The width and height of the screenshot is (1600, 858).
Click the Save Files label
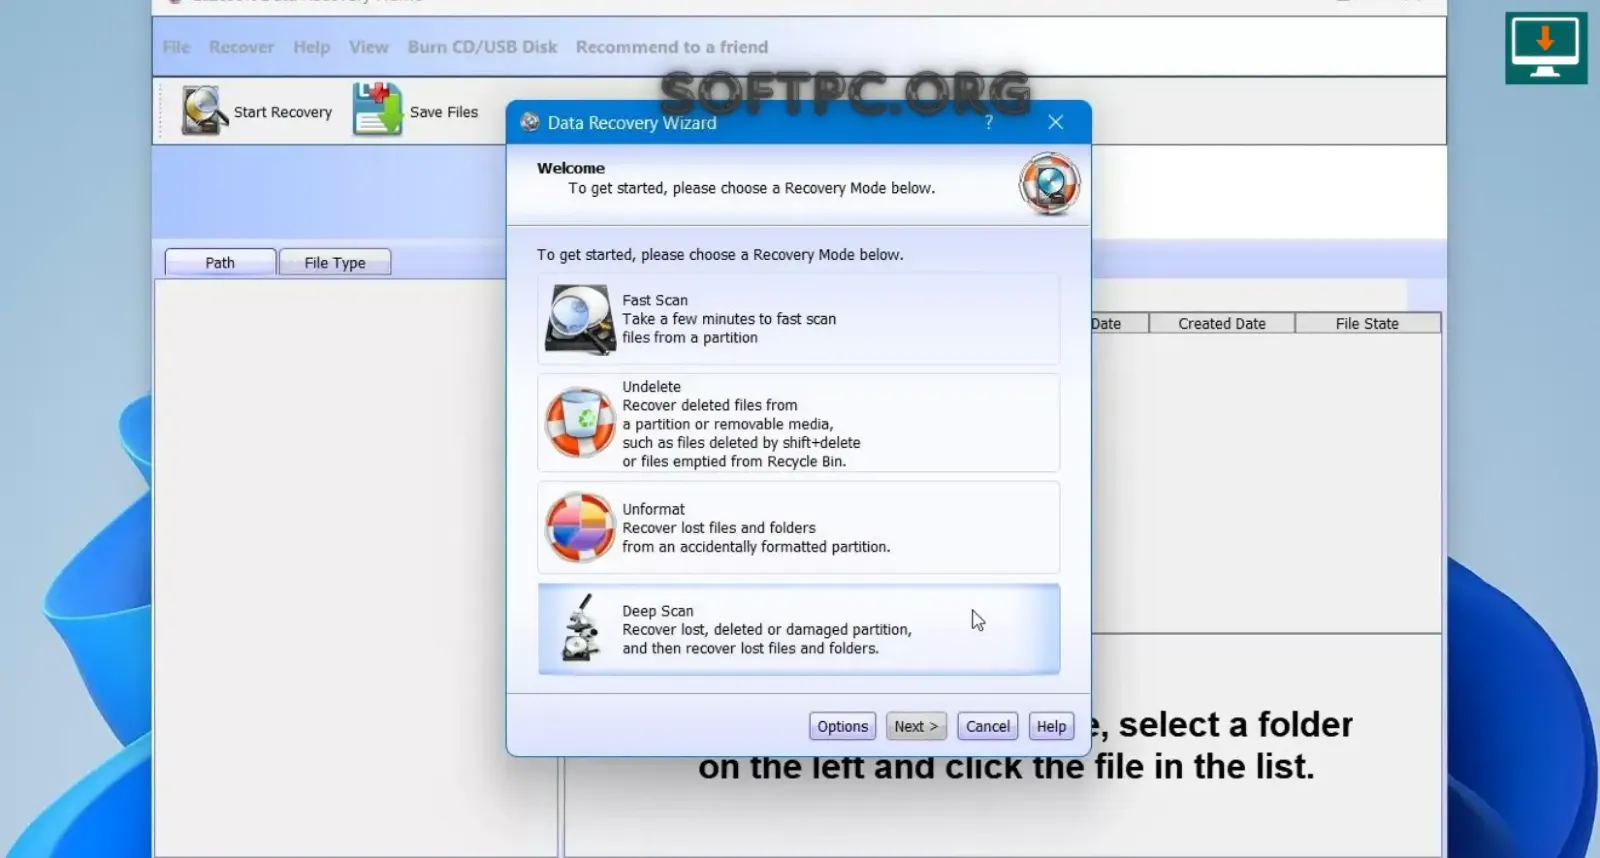tap(444, 112)
